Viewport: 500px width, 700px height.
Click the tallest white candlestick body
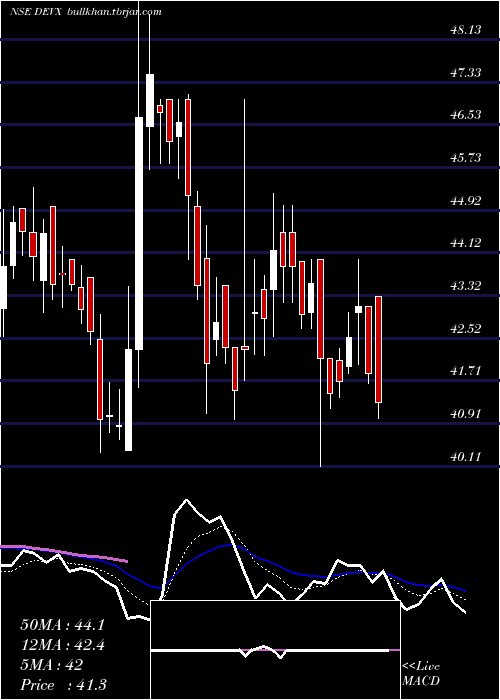[139, 233]
